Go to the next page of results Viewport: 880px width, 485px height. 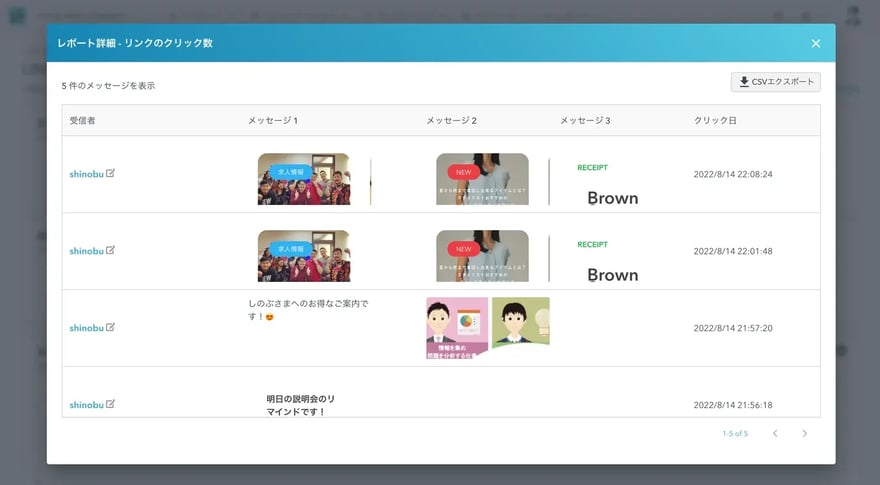[x=804, y=434]
